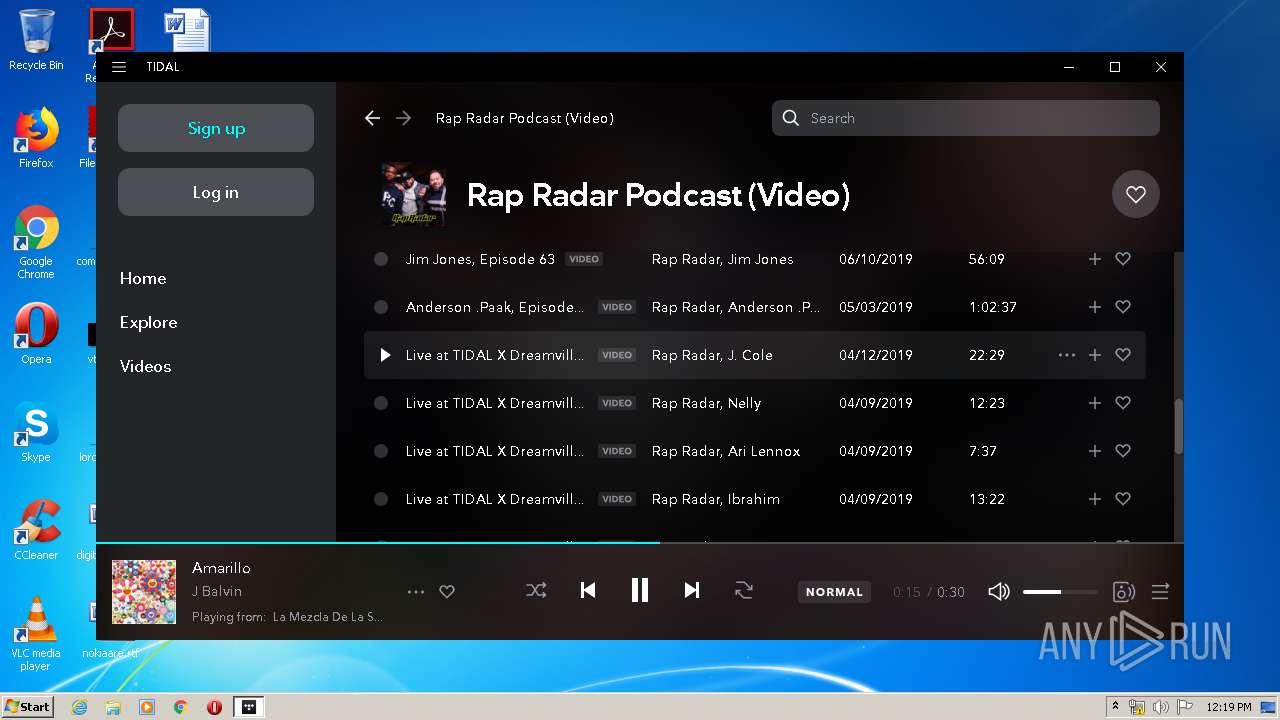Open Explore in the sidebar

148,322
